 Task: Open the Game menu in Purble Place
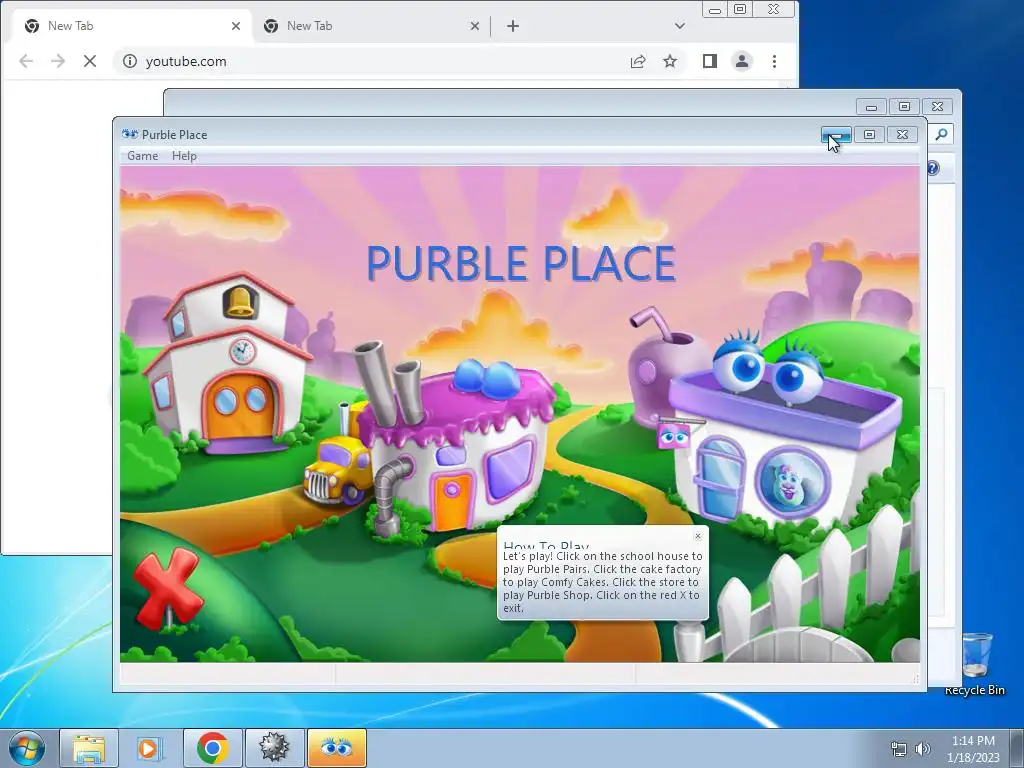click(142, 155)
